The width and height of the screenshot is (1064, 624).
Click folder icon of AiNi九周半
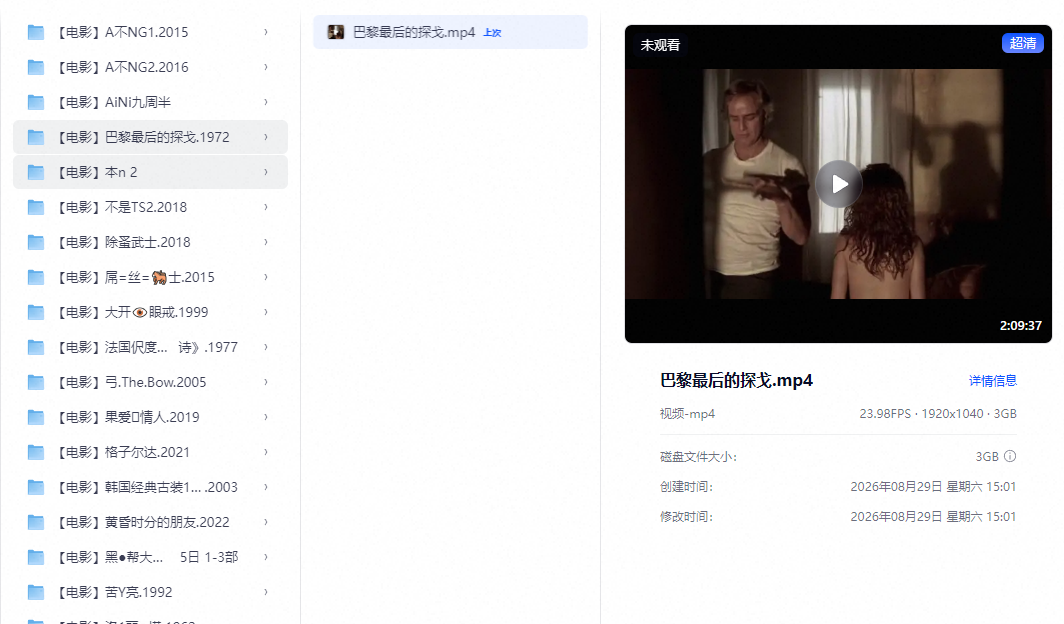pos(35,102)
